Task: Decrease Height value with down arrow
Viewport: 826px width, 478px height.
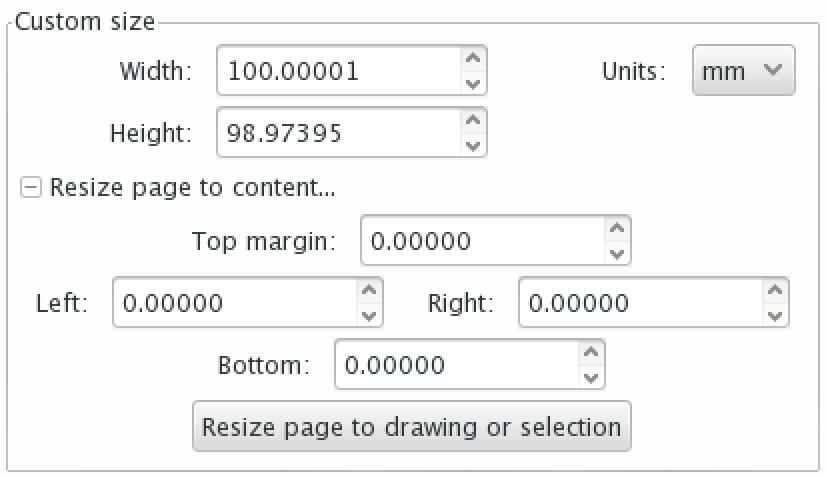Action: tap(474, 146)
